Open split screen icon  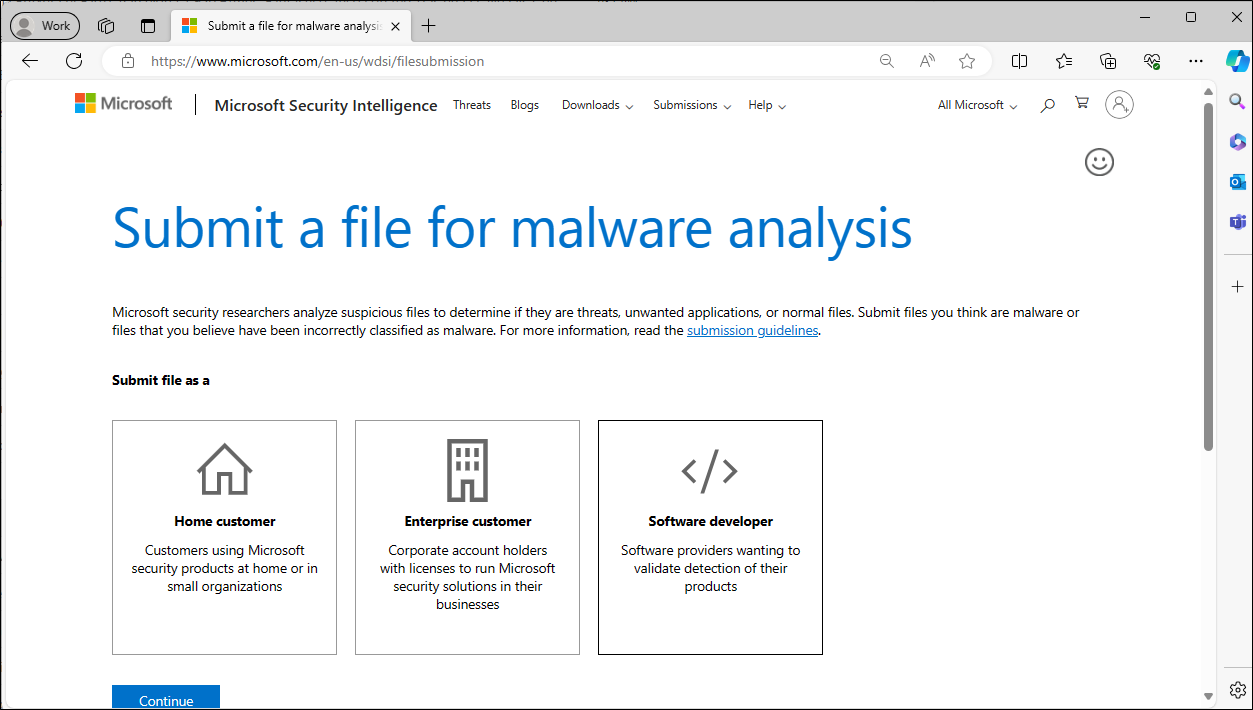(1020, 61)
